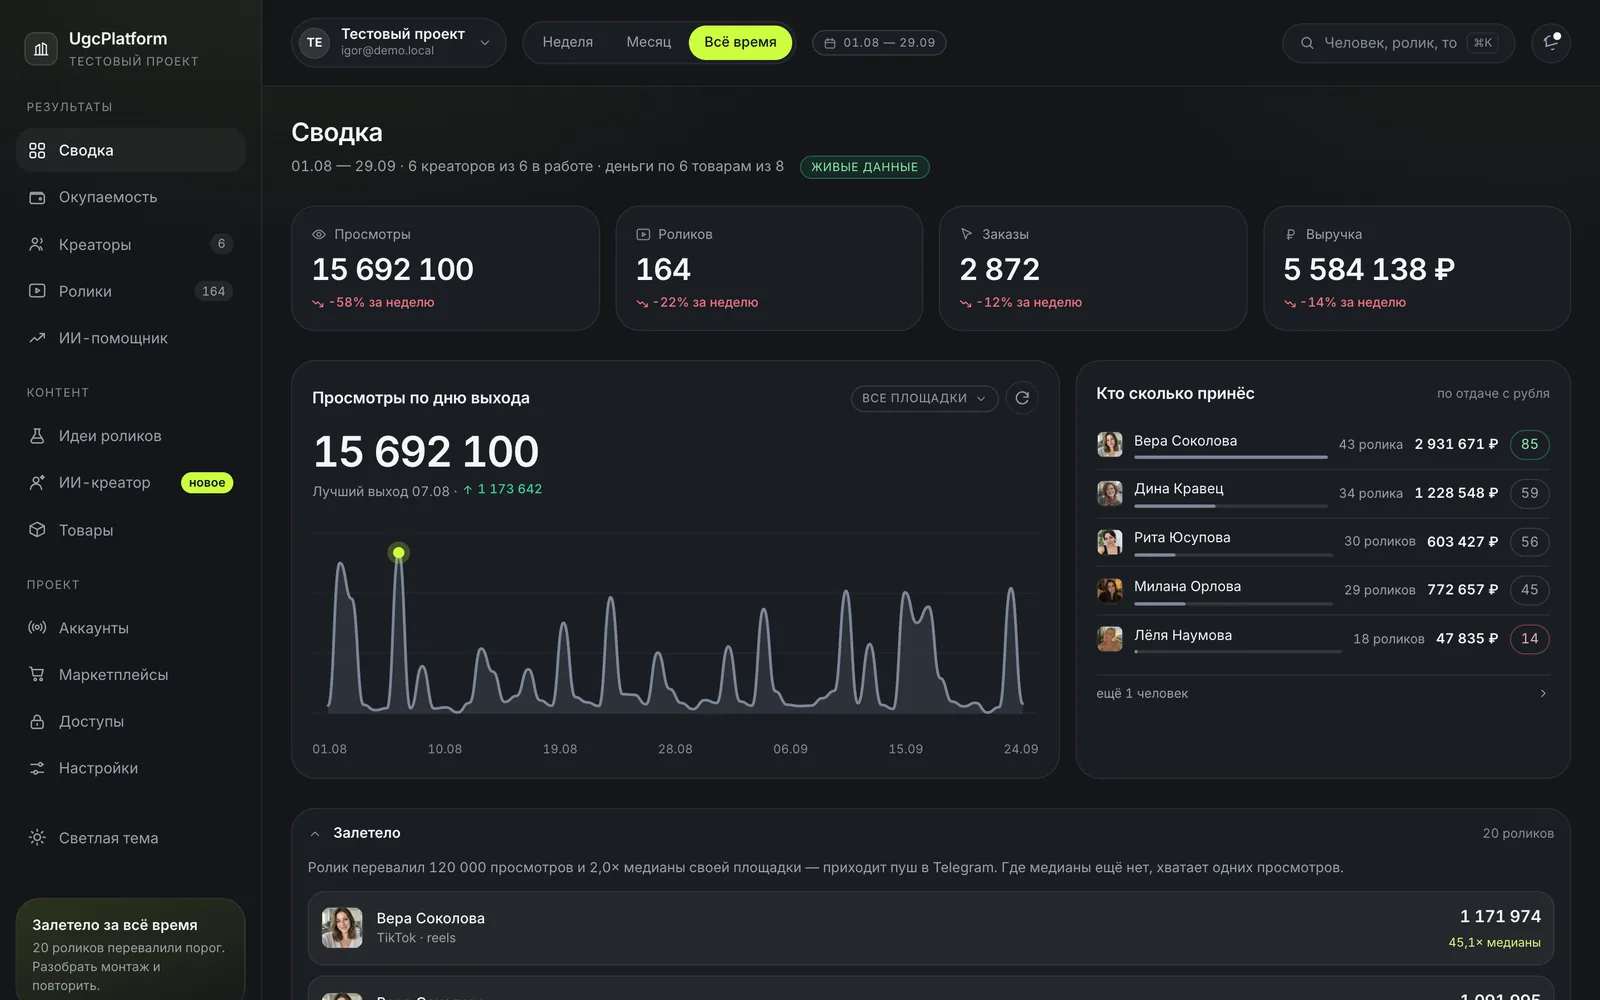This screenshot has width=1600, height=1000.
Task: Focus the Человек, ролик search field
Action: (1398, 43)
